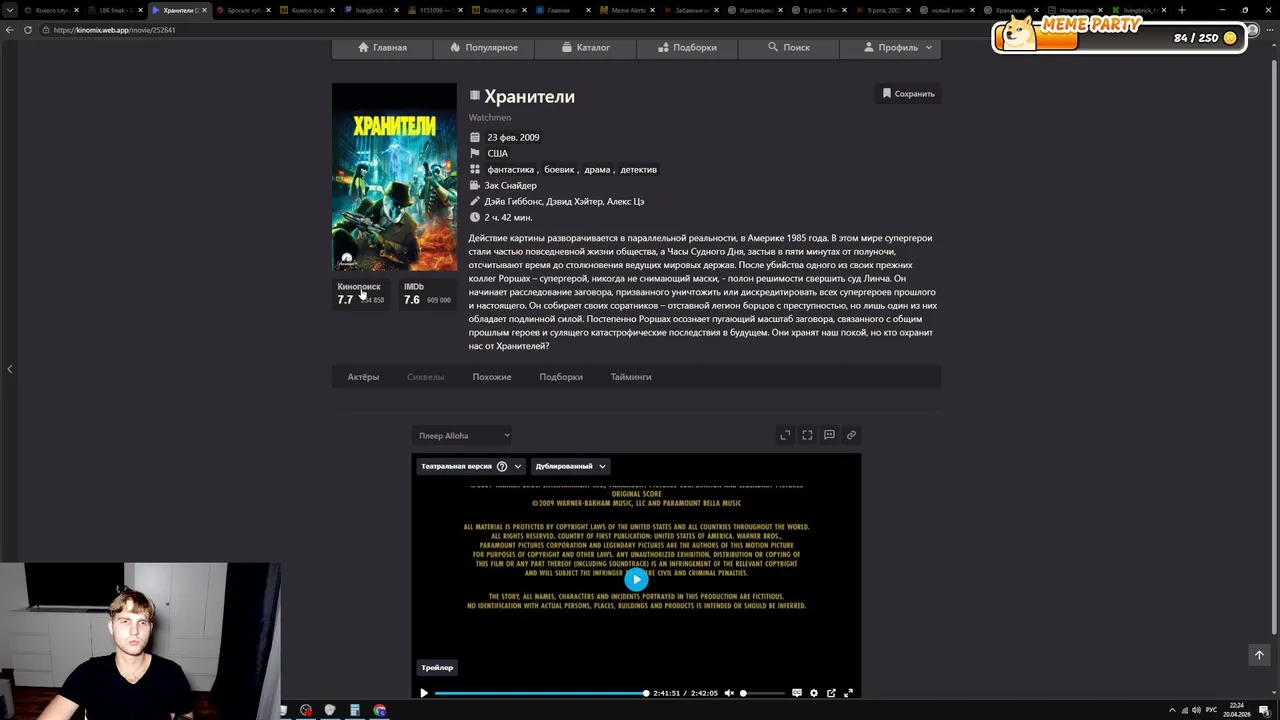Click the Кинопоиск rating 7.7
The height and width of the screenshot is (720, 1280).
(361, 293)
